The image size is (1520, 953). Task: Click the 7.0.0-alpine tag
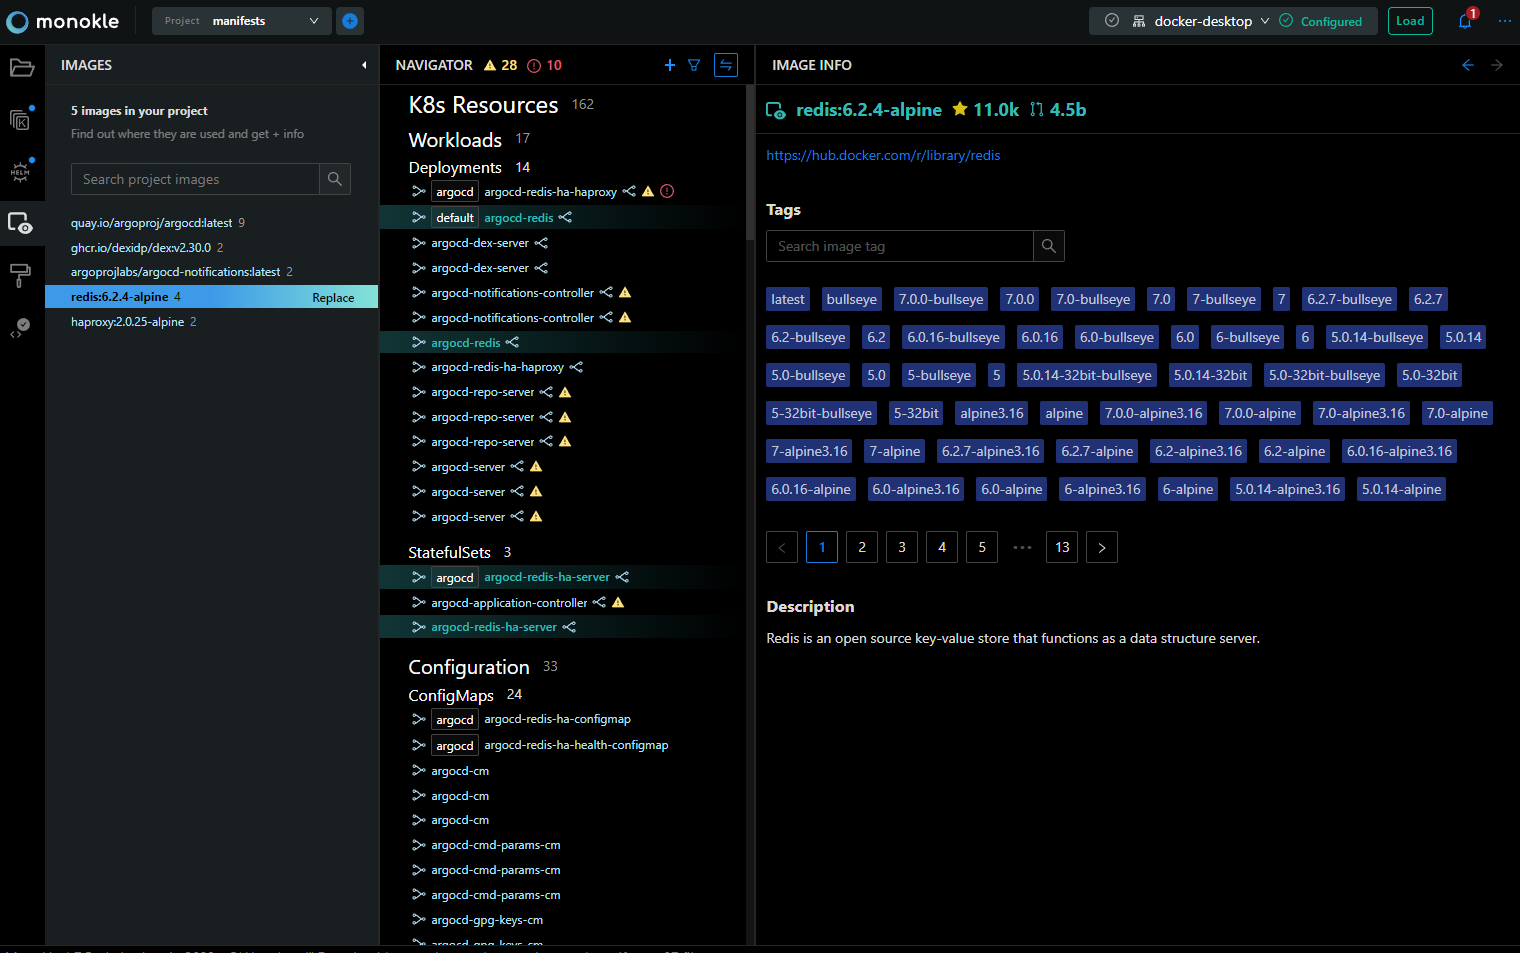pyautogui.click(x=1260, y=413)
